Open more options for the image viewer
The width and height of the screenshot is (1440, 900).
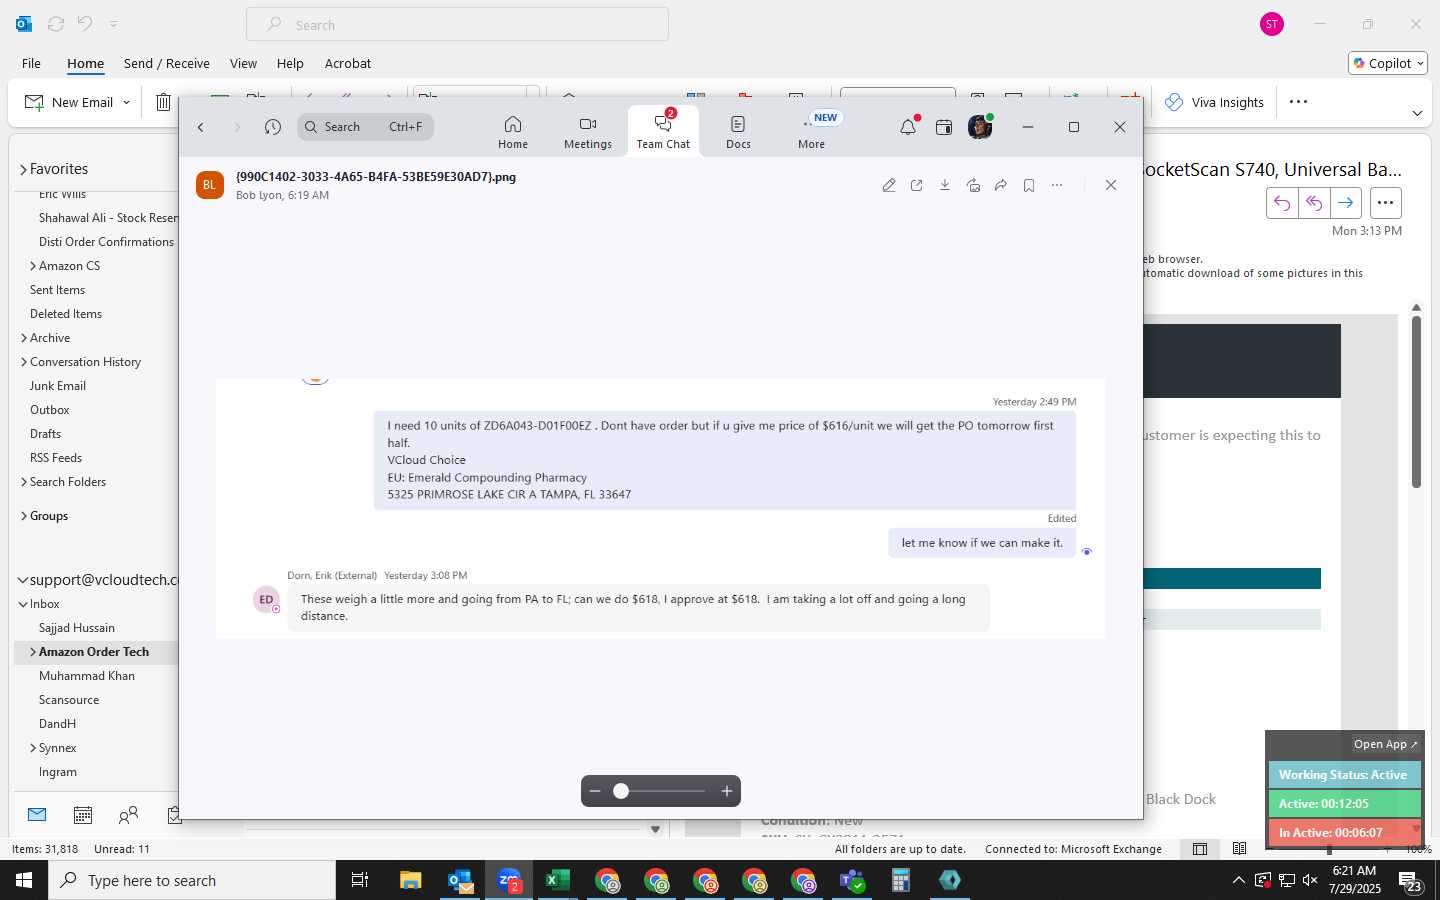pos(1057,185)
